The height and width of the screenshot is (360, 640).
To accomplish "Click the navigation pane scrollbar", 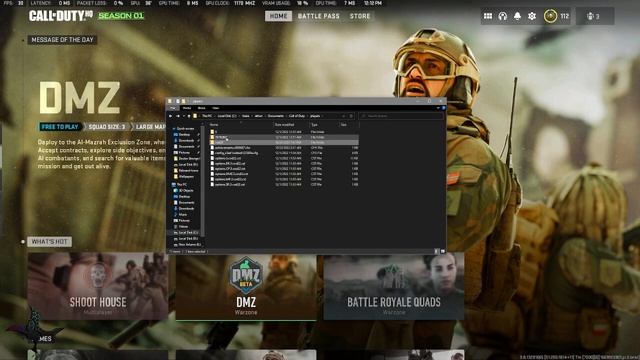I will click(x=203, y=180).
